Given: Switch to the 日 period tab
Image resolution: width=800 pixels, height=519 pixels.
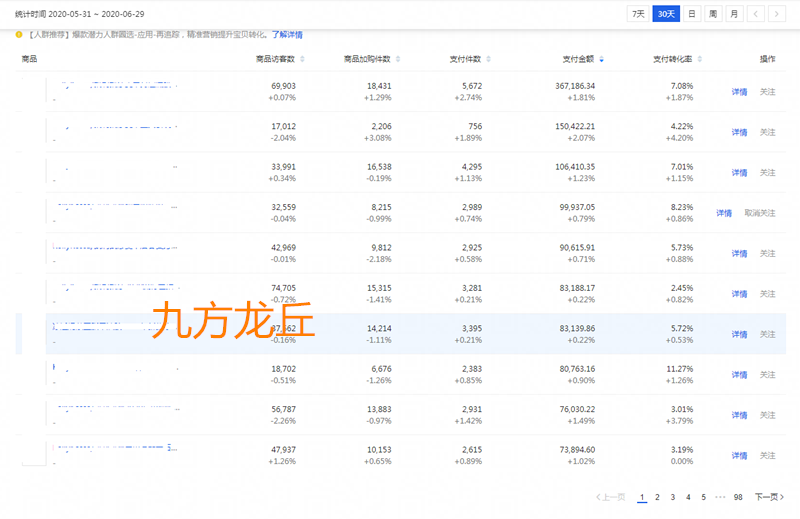Looking at the screenshot, I should [x=692, y=14].
